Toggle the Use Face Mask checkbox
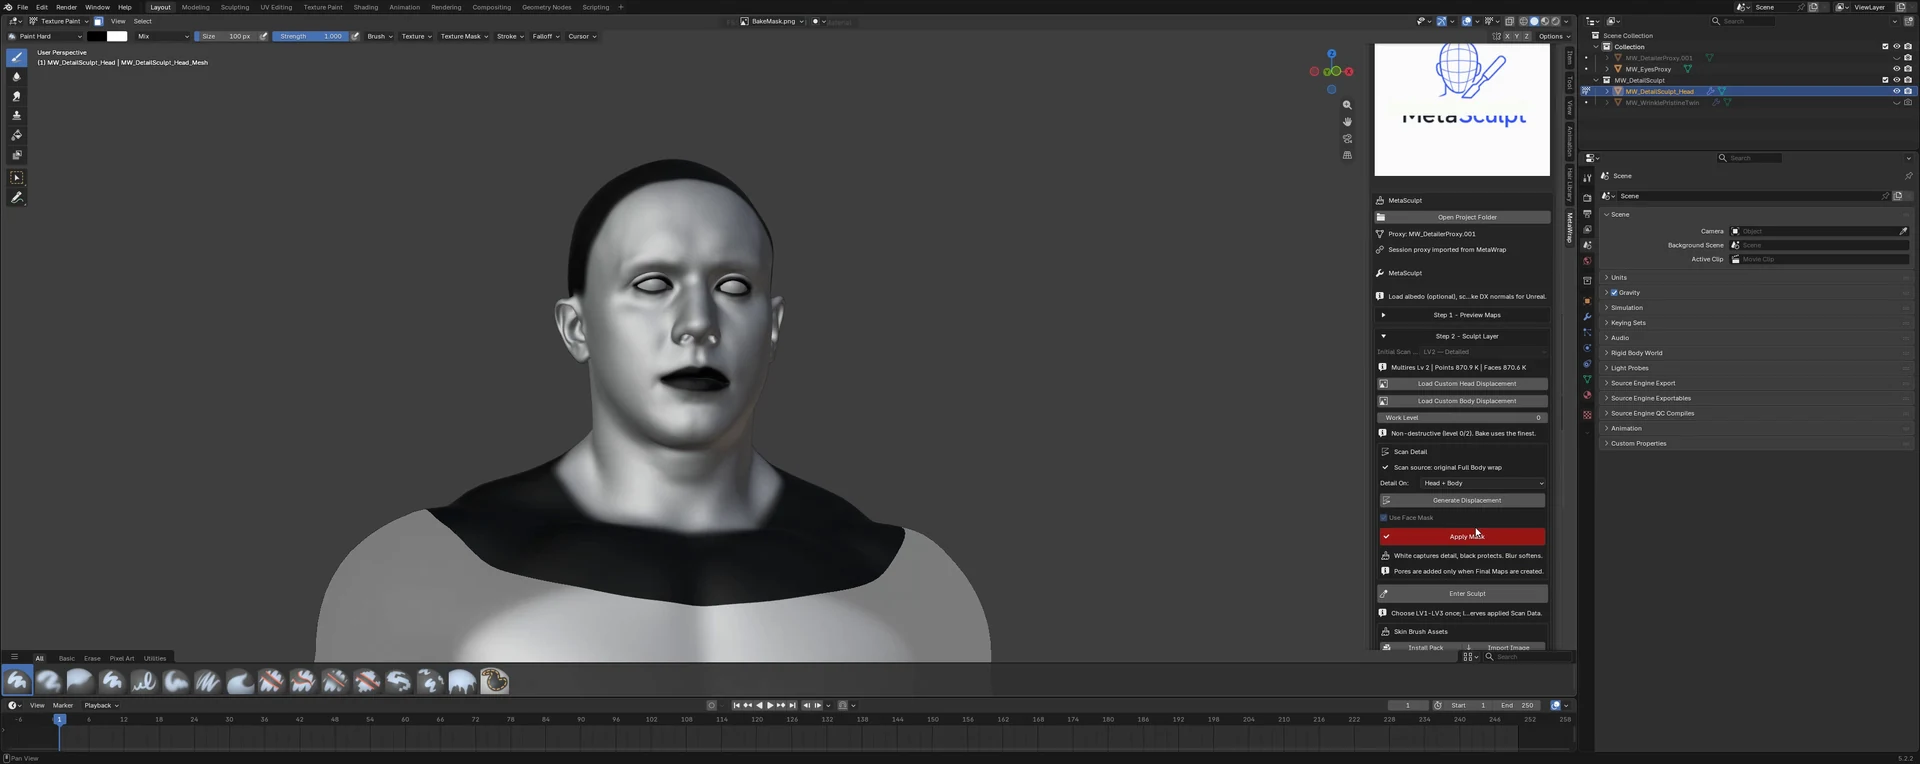 1384,518
